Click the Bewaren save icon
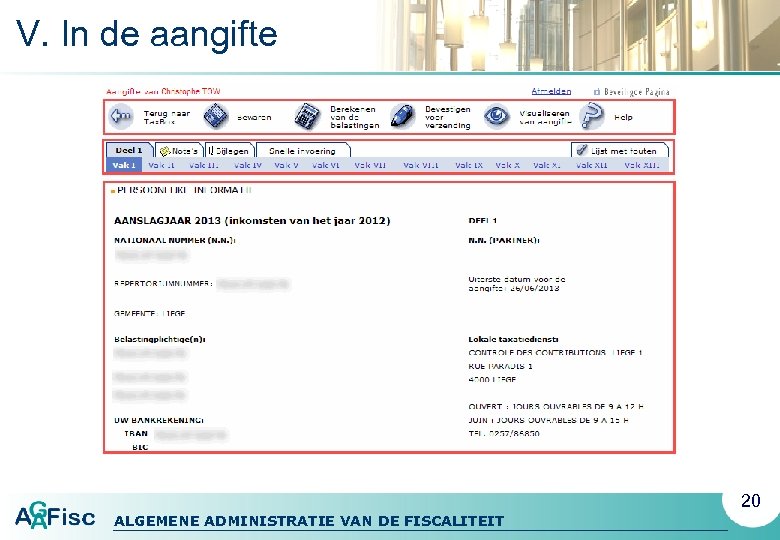This screenshot has width=780, height=540. click(216, 117)
